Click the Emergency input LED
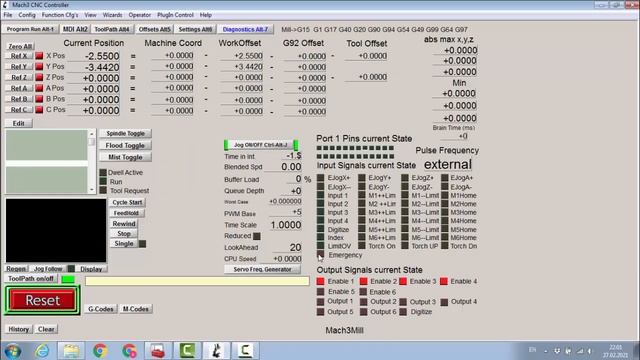The width and height of the screenshot is (640, 360). (x=320, y=255)
